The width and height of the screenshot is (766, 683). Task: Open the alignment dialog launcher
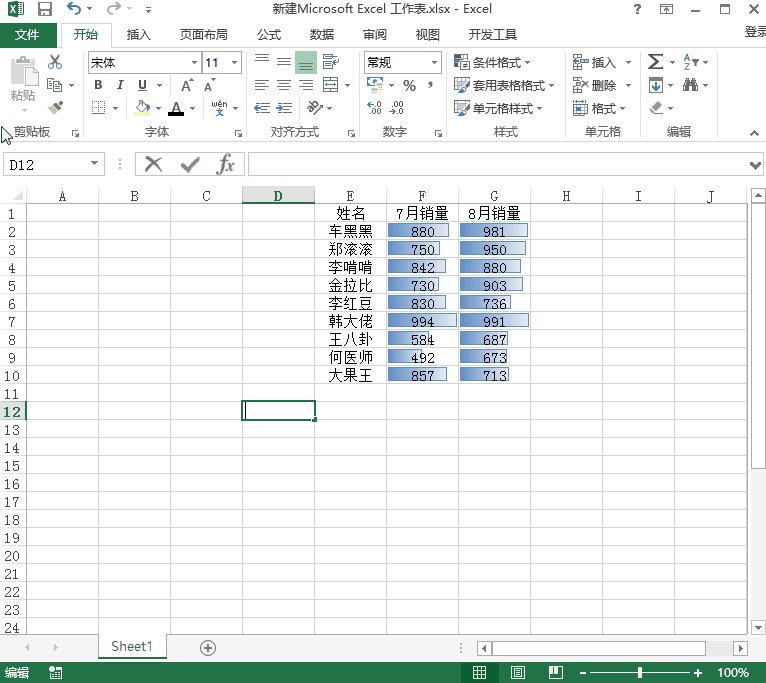[x=351, y=133]
